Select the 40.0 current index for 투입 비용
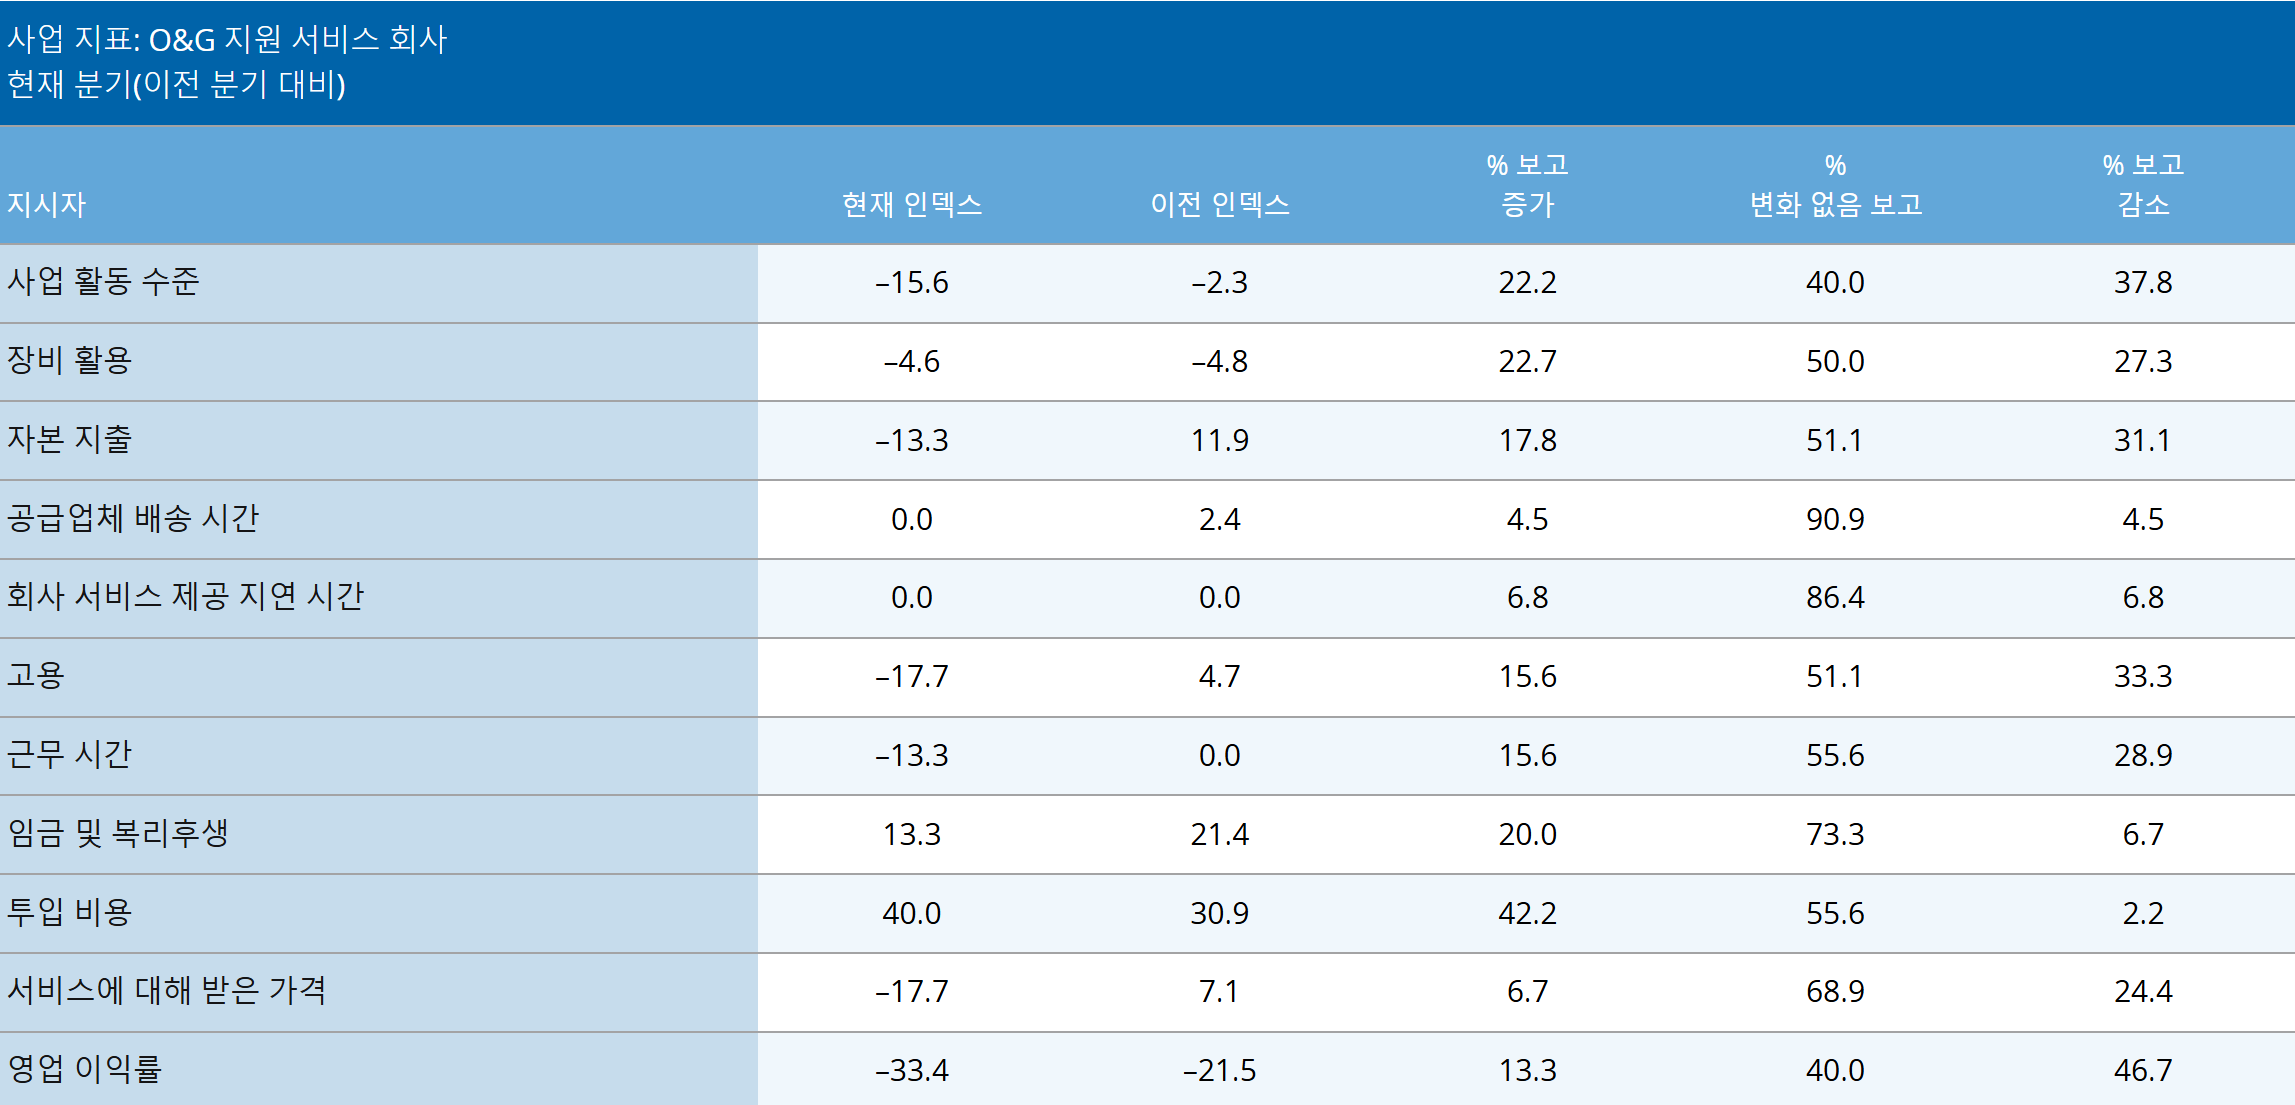Viewport: 2295px width, 1105px height. [x=912, y=913]
